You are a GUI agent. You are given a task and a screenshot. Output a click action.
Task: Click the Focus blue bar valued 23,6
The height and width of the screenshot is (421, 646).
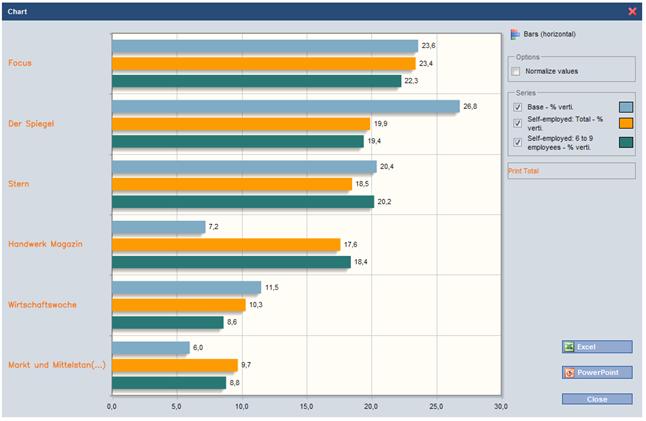click(265, 46)
